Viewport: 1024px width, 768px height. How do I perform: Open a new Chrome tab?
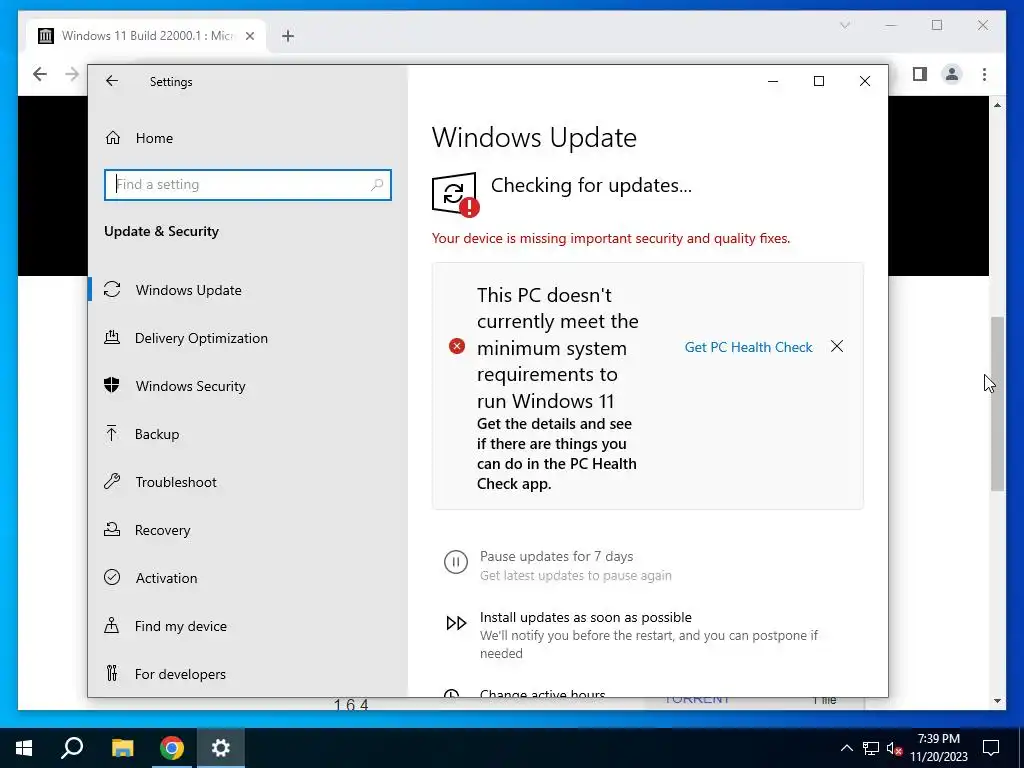click(x=288, y=36)
